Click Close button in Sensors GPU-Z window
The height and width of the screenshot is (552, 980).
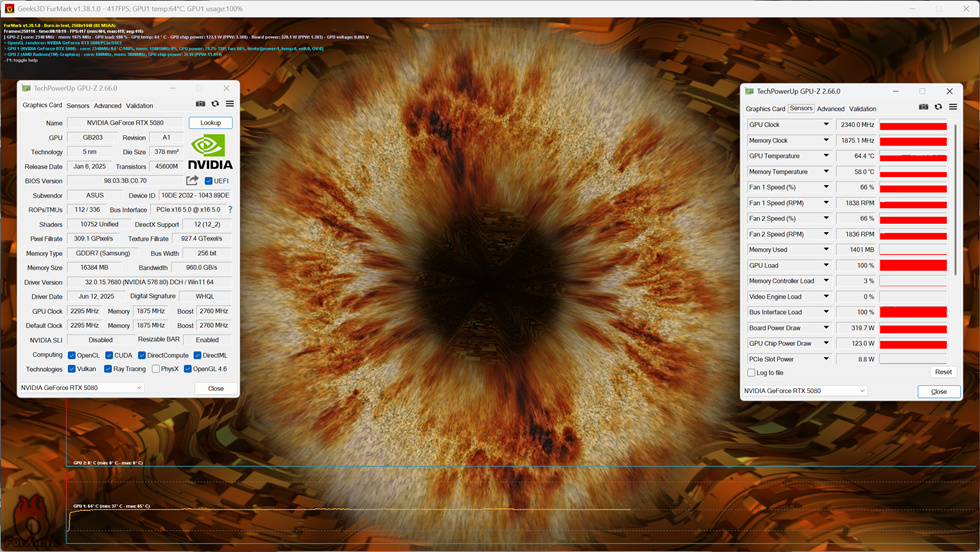coord(939,391)
